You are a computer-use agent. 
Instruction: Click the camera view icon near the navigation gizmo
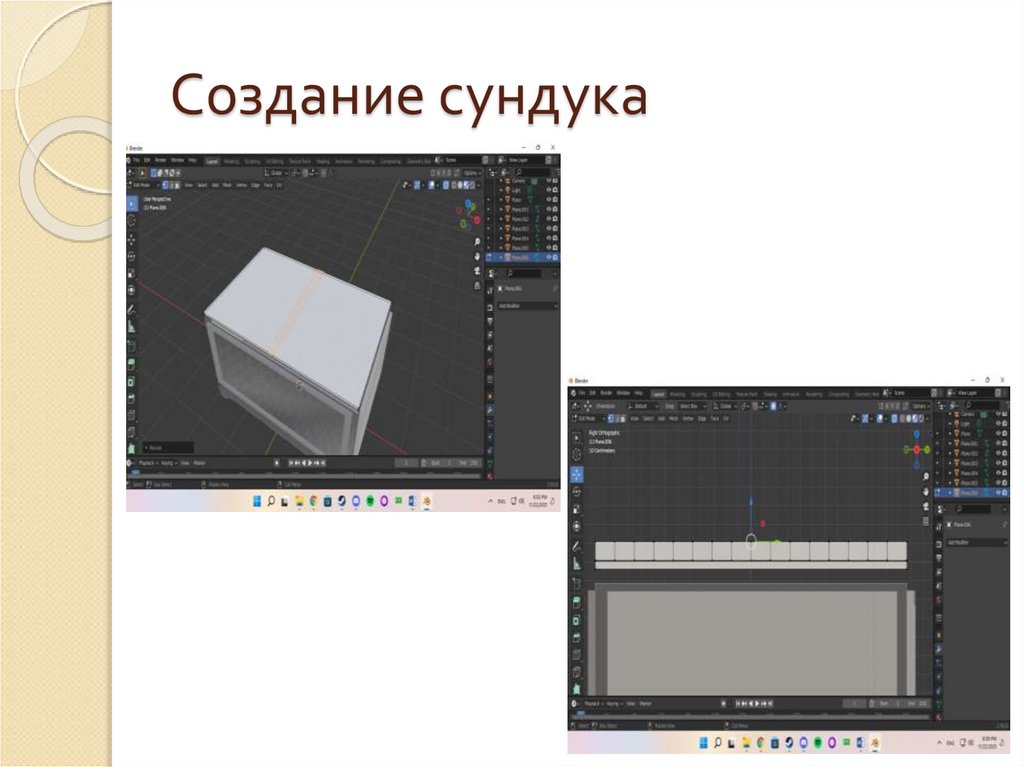pos(477,272)
